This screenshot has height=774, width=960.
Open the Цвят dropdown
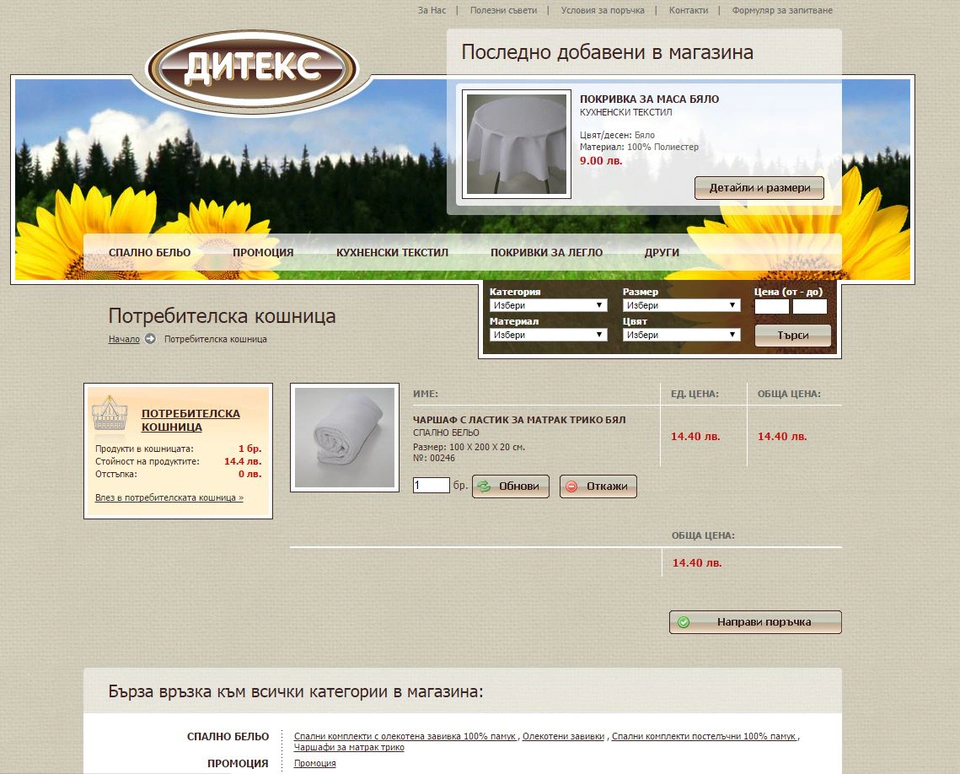click(x=681, y=335)
